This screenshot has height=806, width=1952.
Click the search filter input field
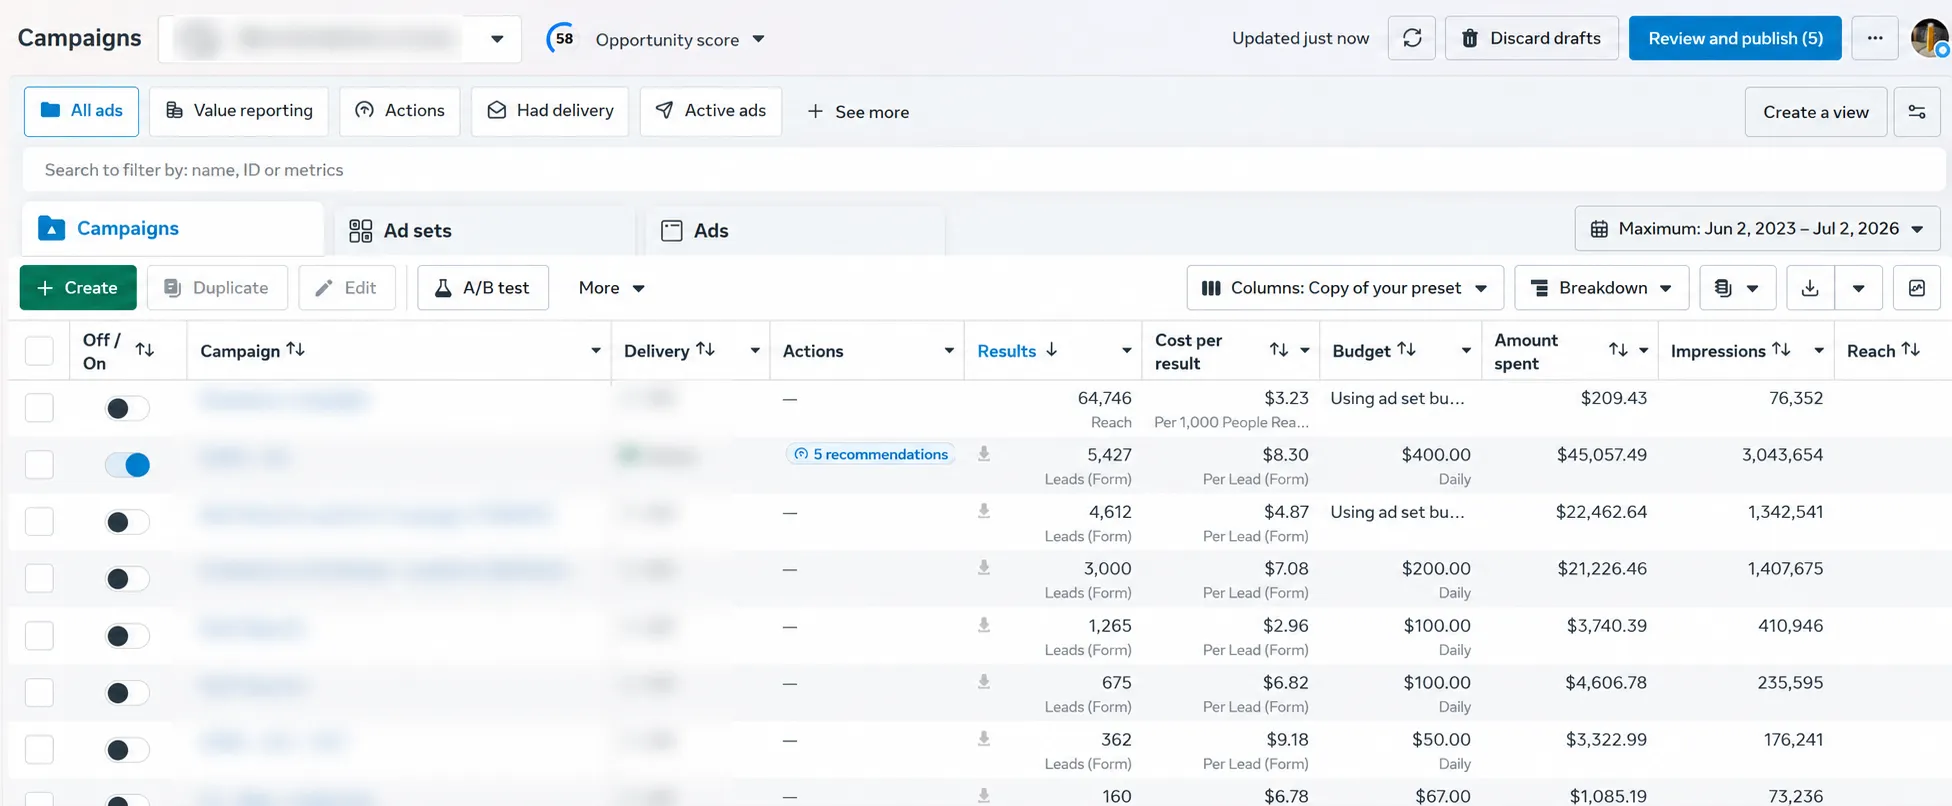pos(984,170)
